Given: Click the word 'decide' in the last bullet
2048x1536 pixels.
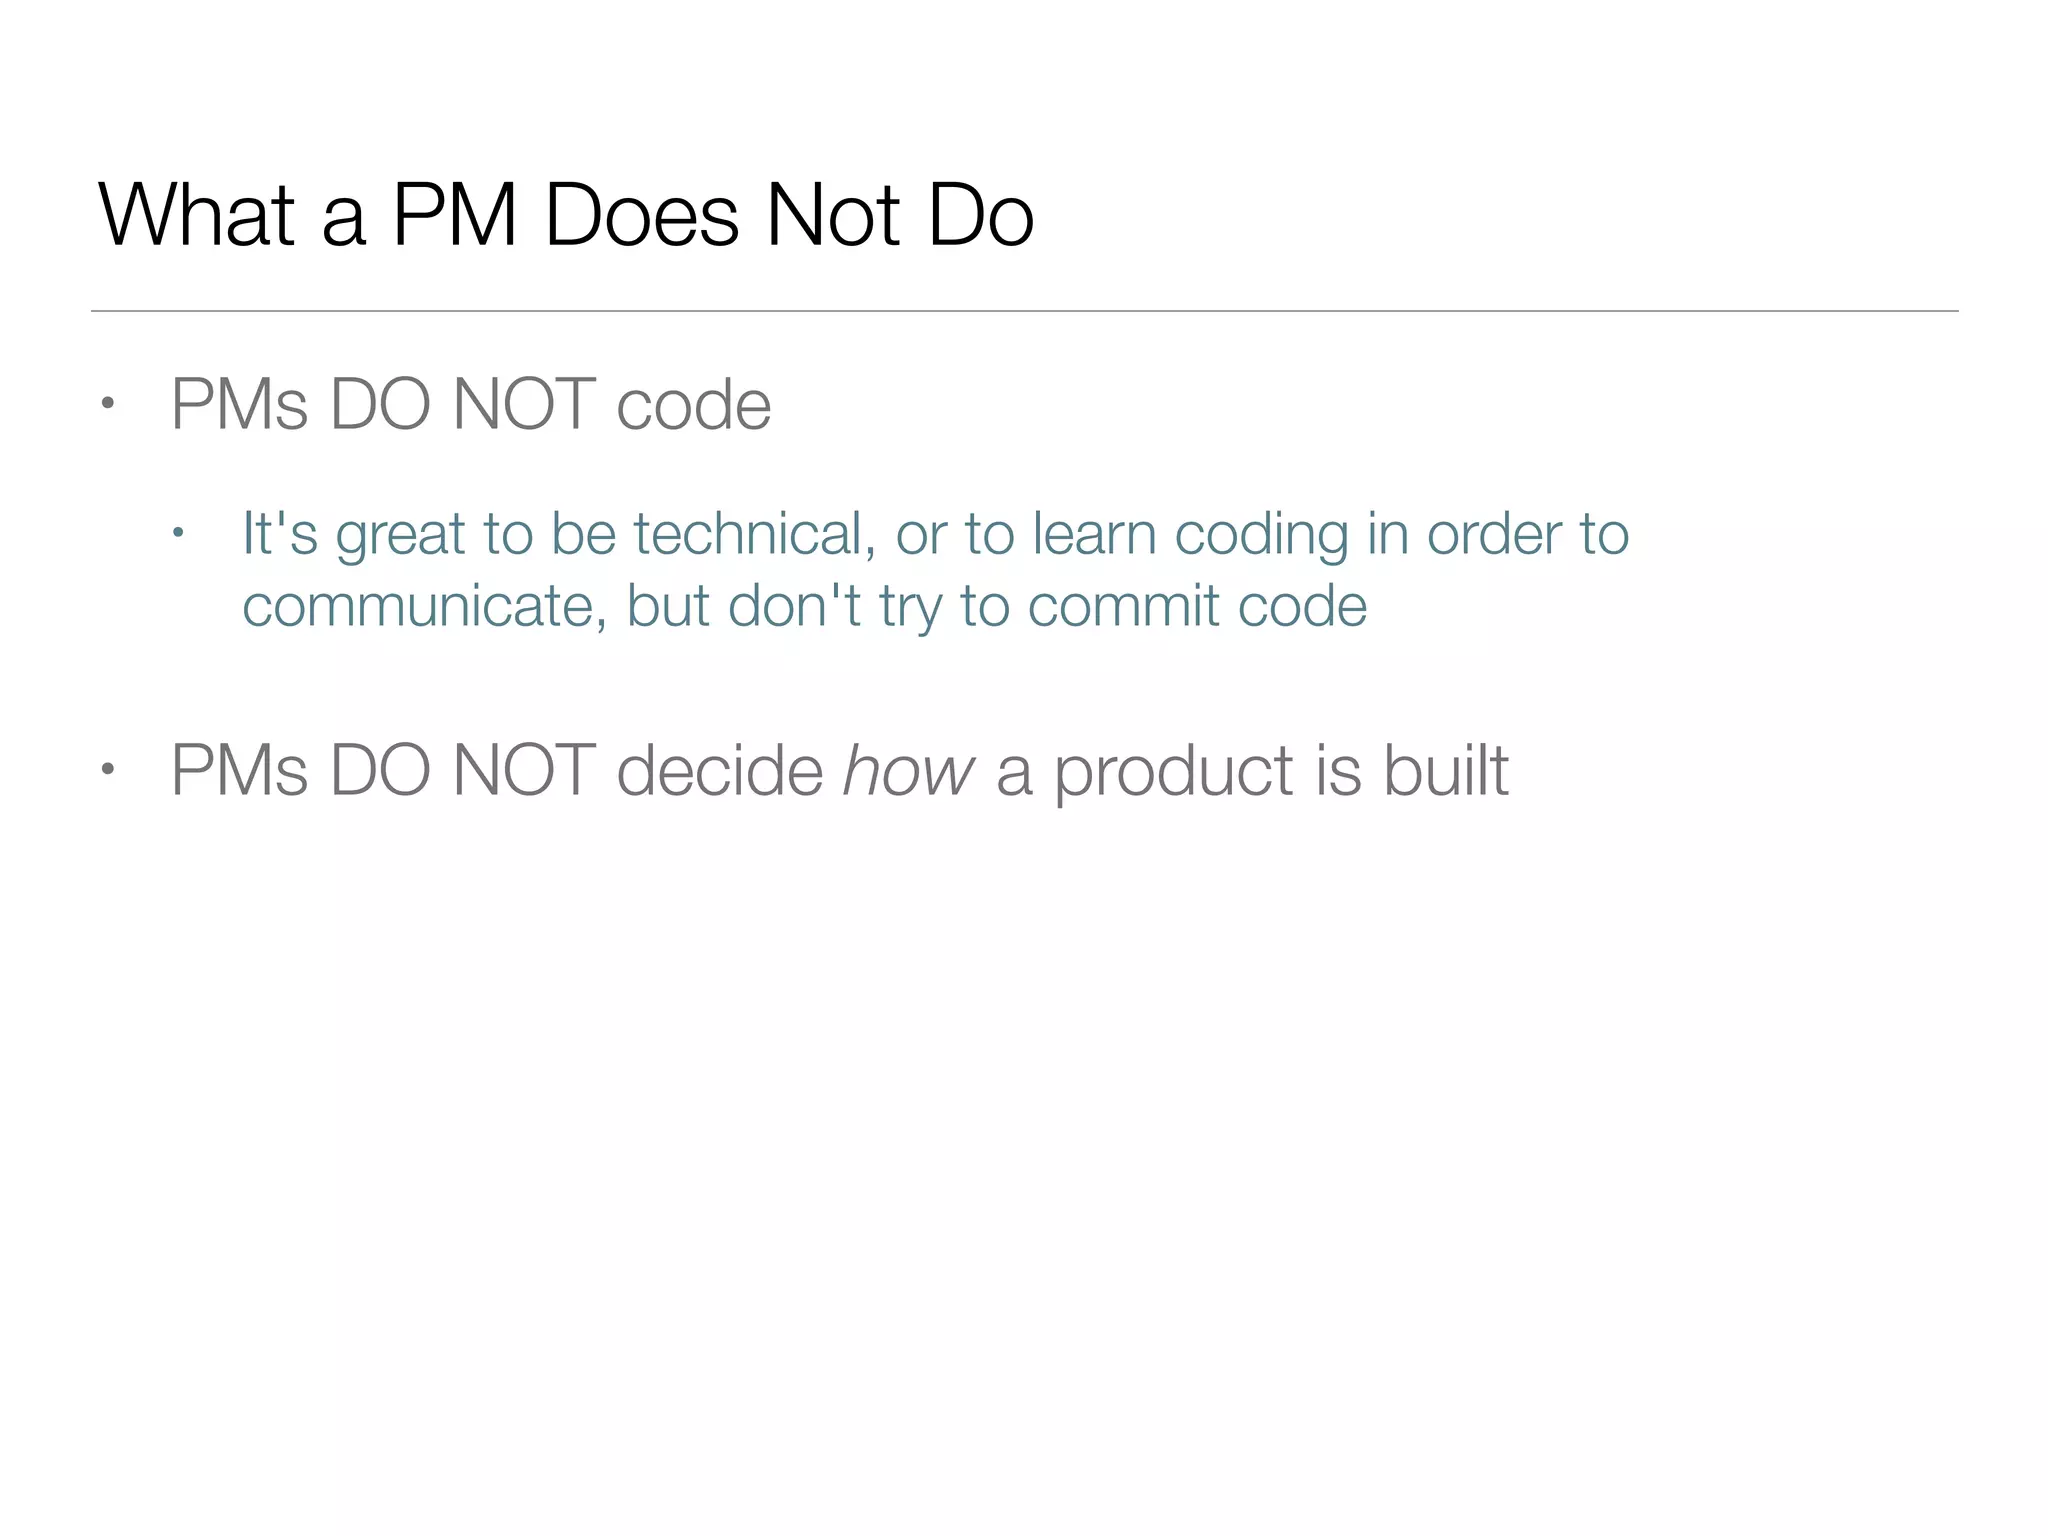Looking at the screenshot, I should [719, 771].
